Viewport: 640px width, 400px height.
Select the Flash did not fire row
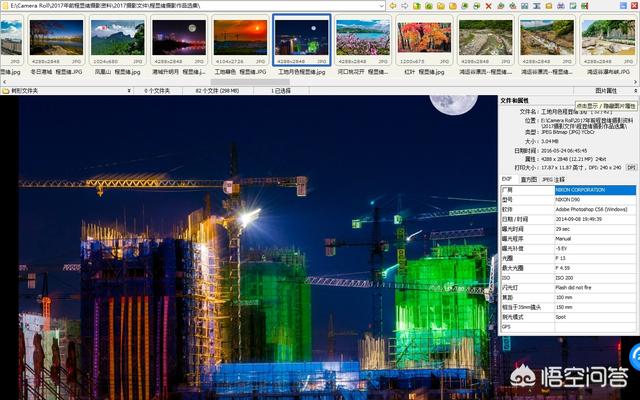point(568,288)
